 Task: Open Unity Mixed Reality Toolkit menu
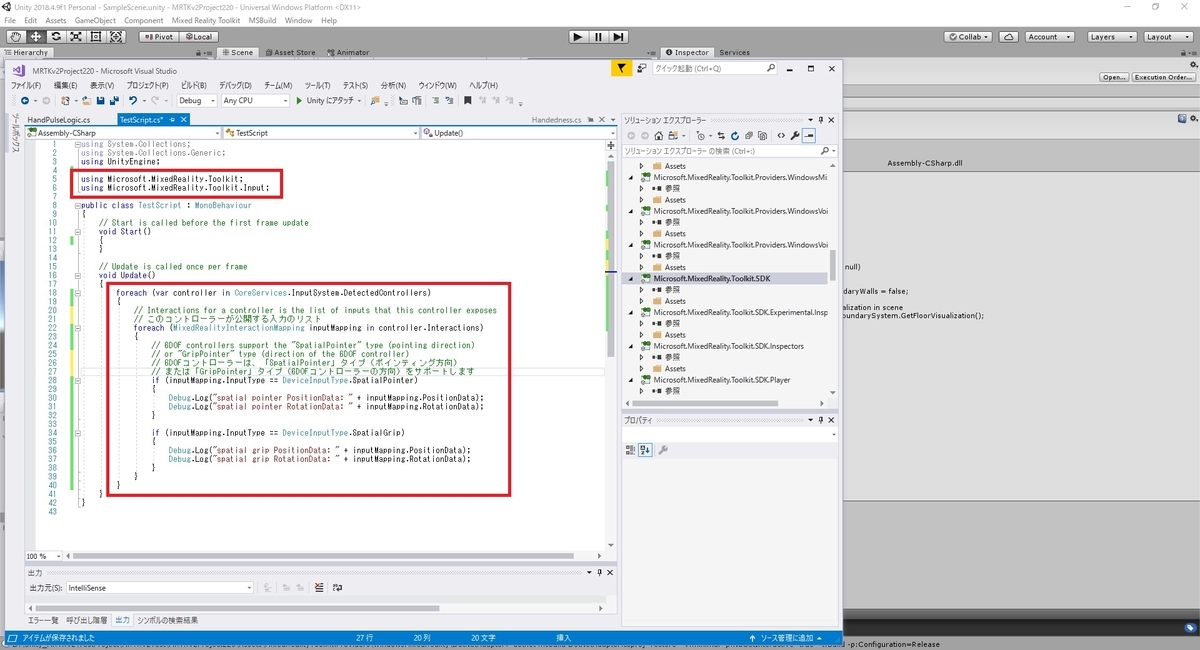(207, 20)
